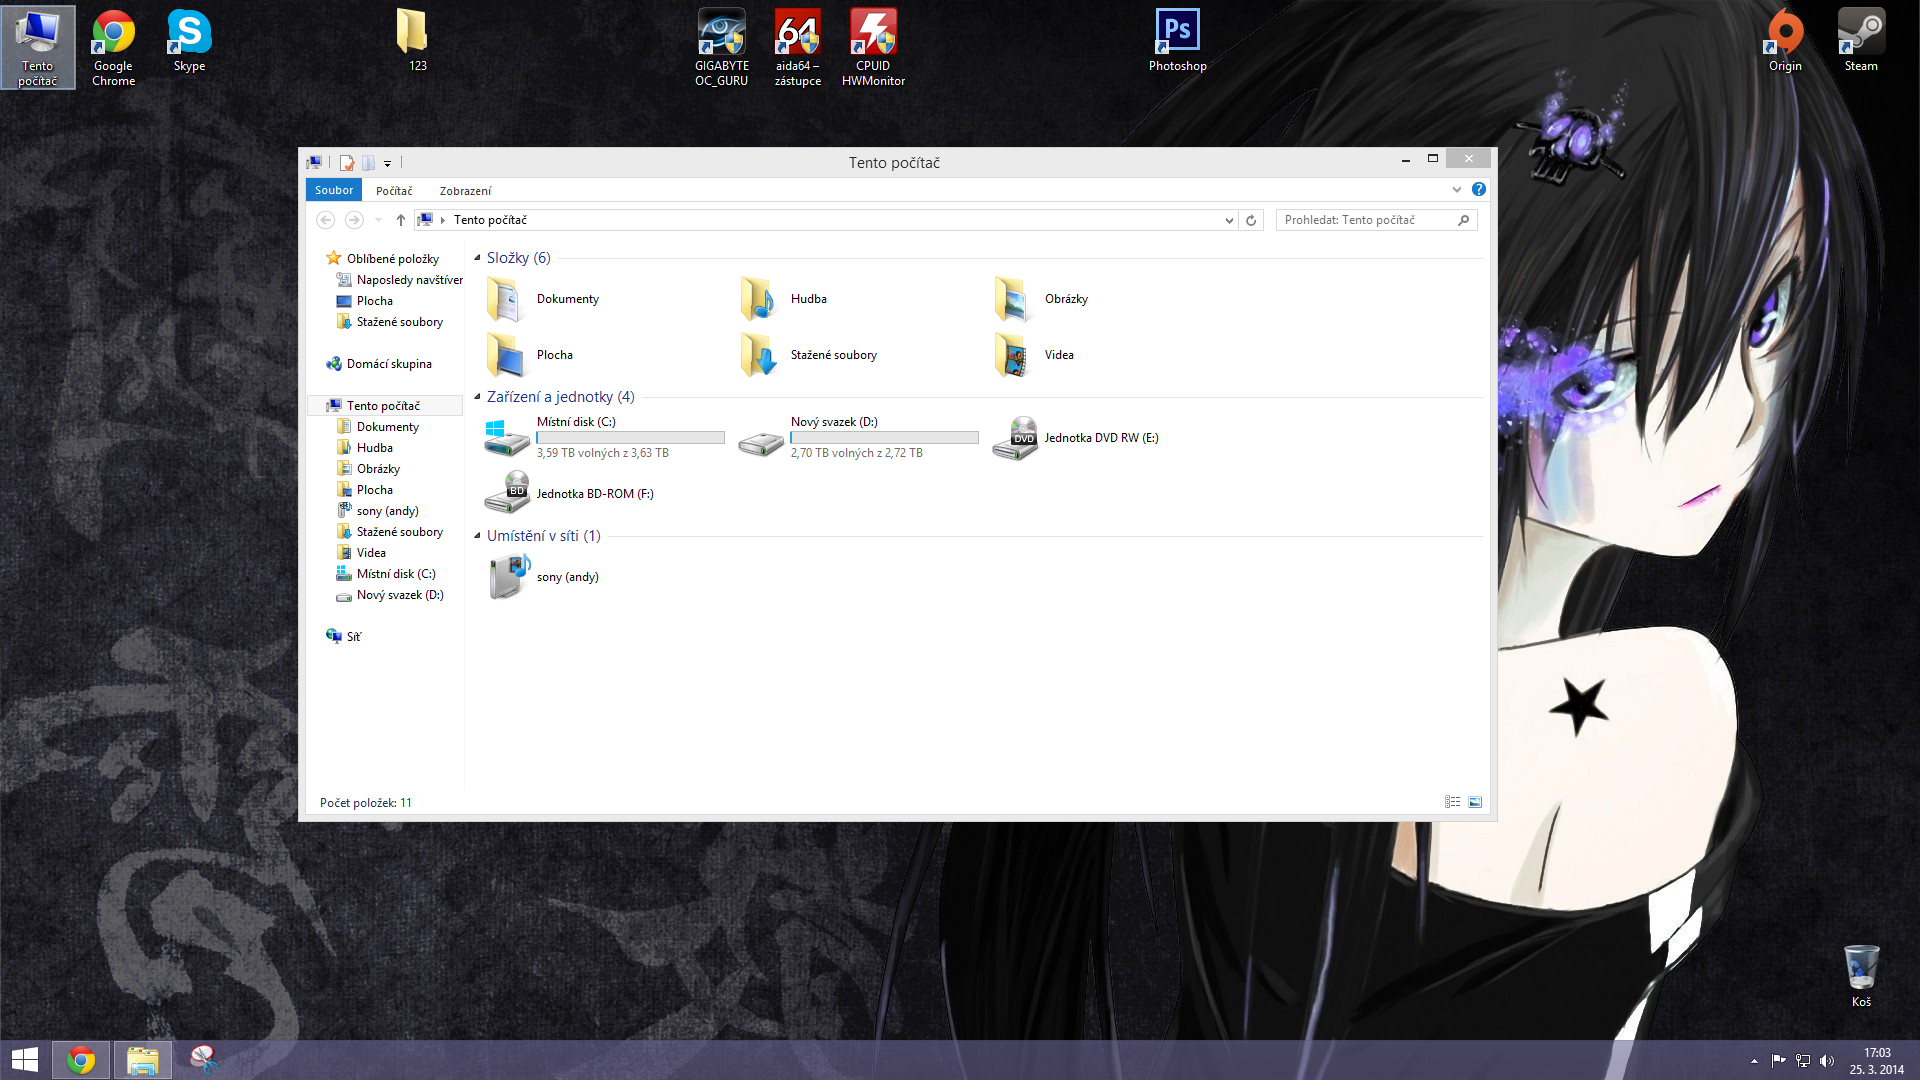Click the up arrow to parent folder
Screen dimensions: 1920x1080
pos(400,220)
